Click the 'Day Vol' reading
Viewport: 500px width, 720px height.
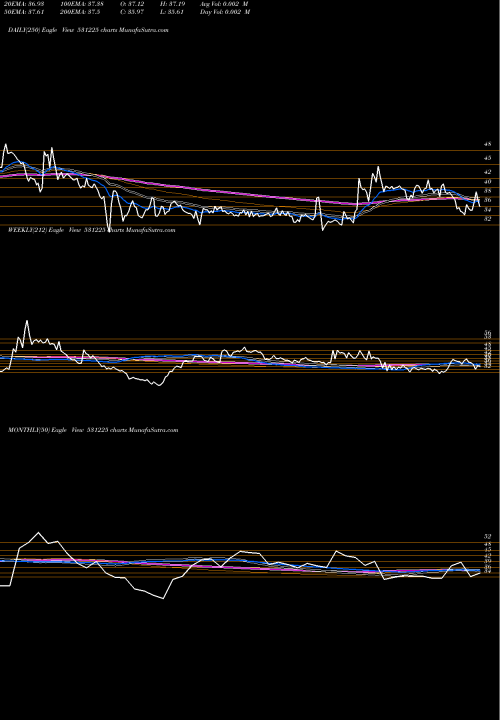(225, 12)
